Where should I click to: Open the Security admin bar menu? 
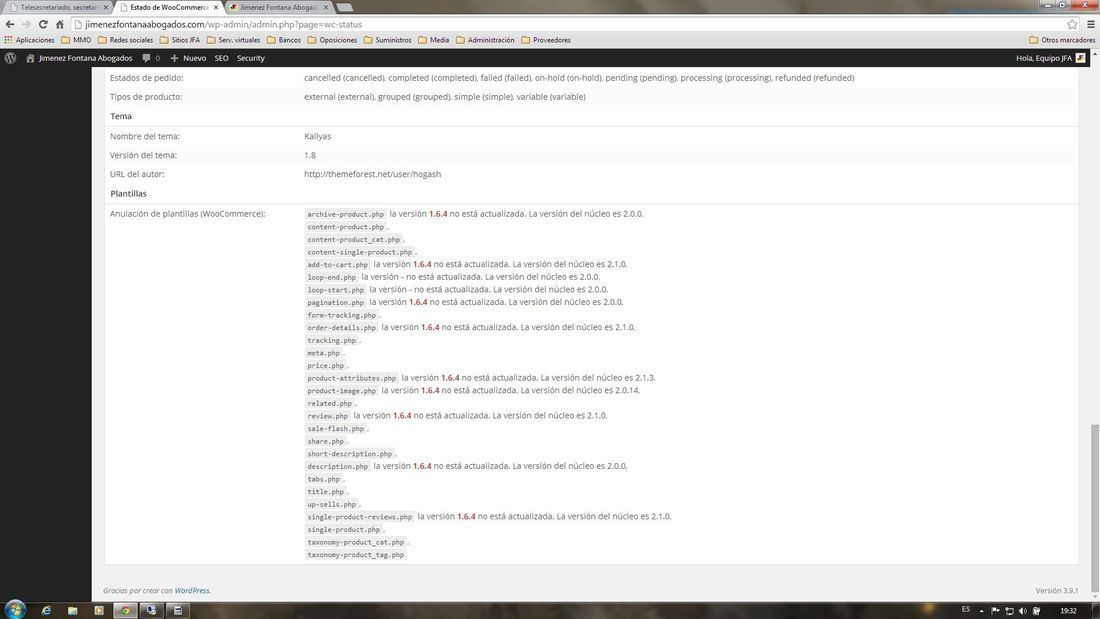pyautogui.click(x=250, y=58)
